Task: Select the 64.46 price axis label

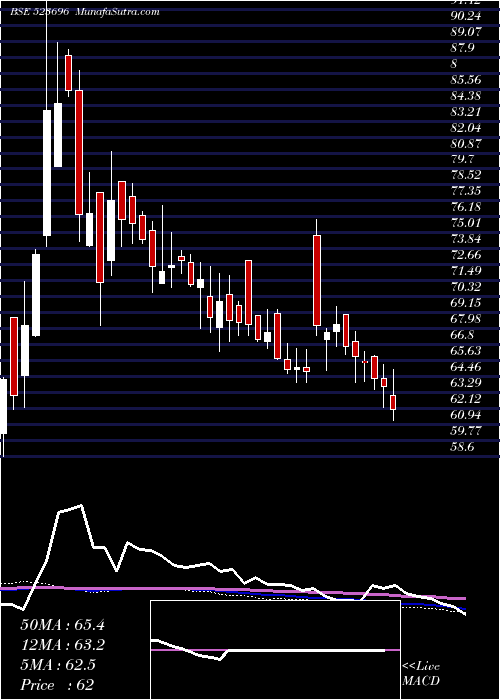Action: coord(466,367)
